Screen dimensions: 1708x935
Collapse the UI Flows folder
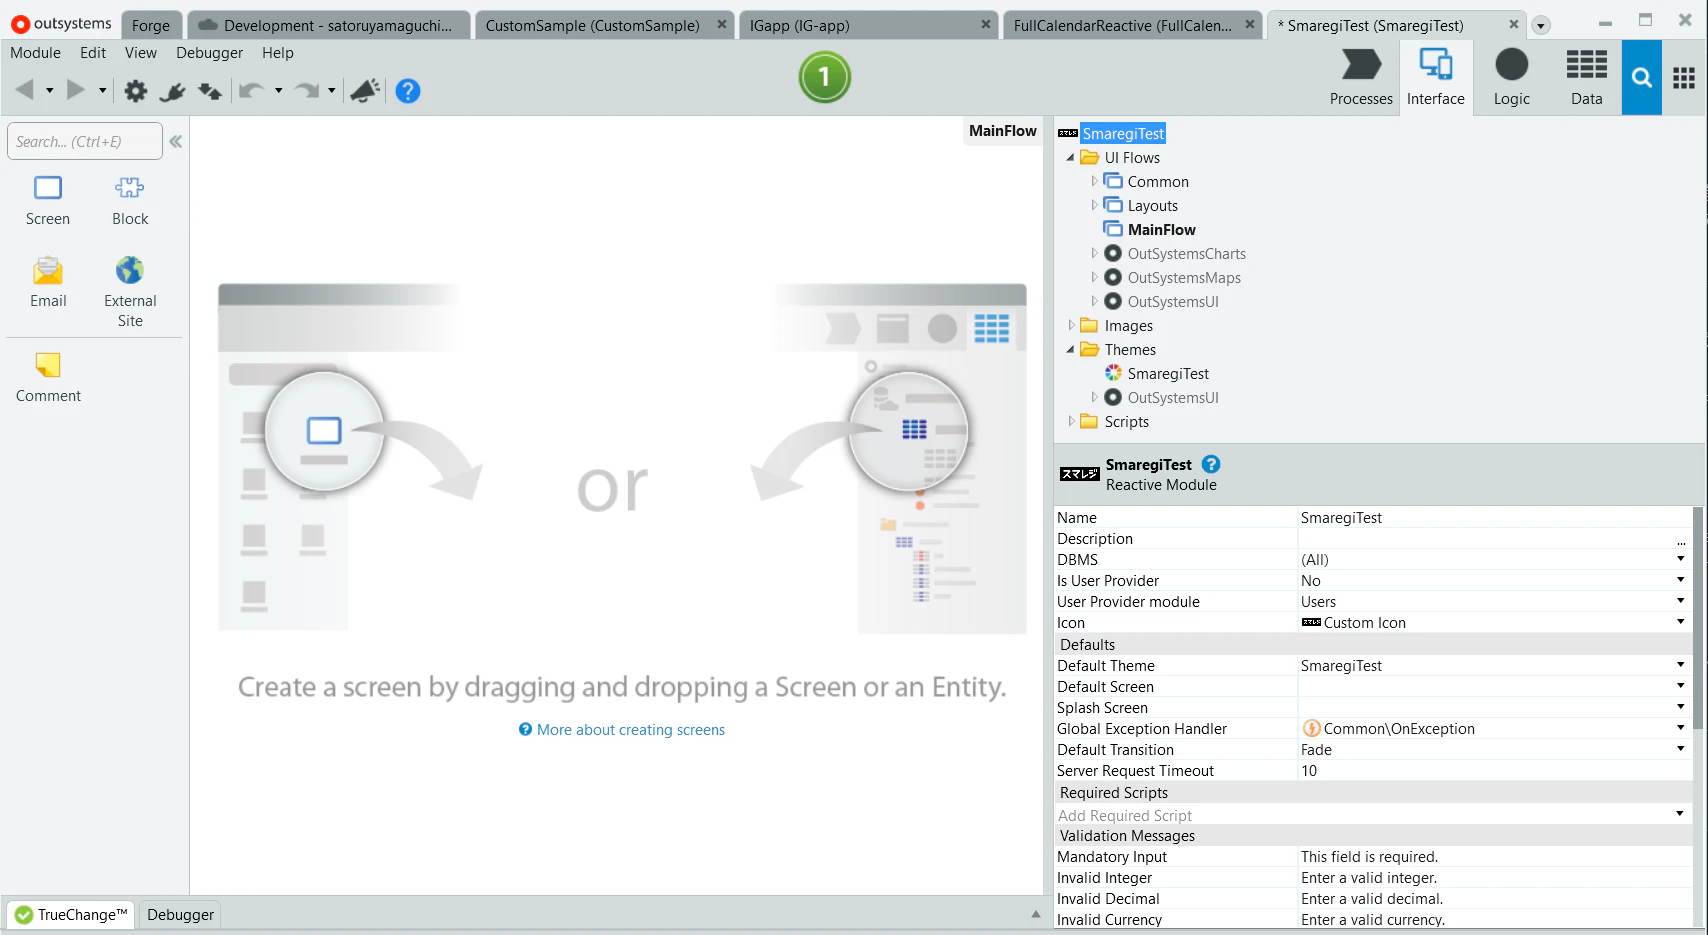tap(1070, 158)
